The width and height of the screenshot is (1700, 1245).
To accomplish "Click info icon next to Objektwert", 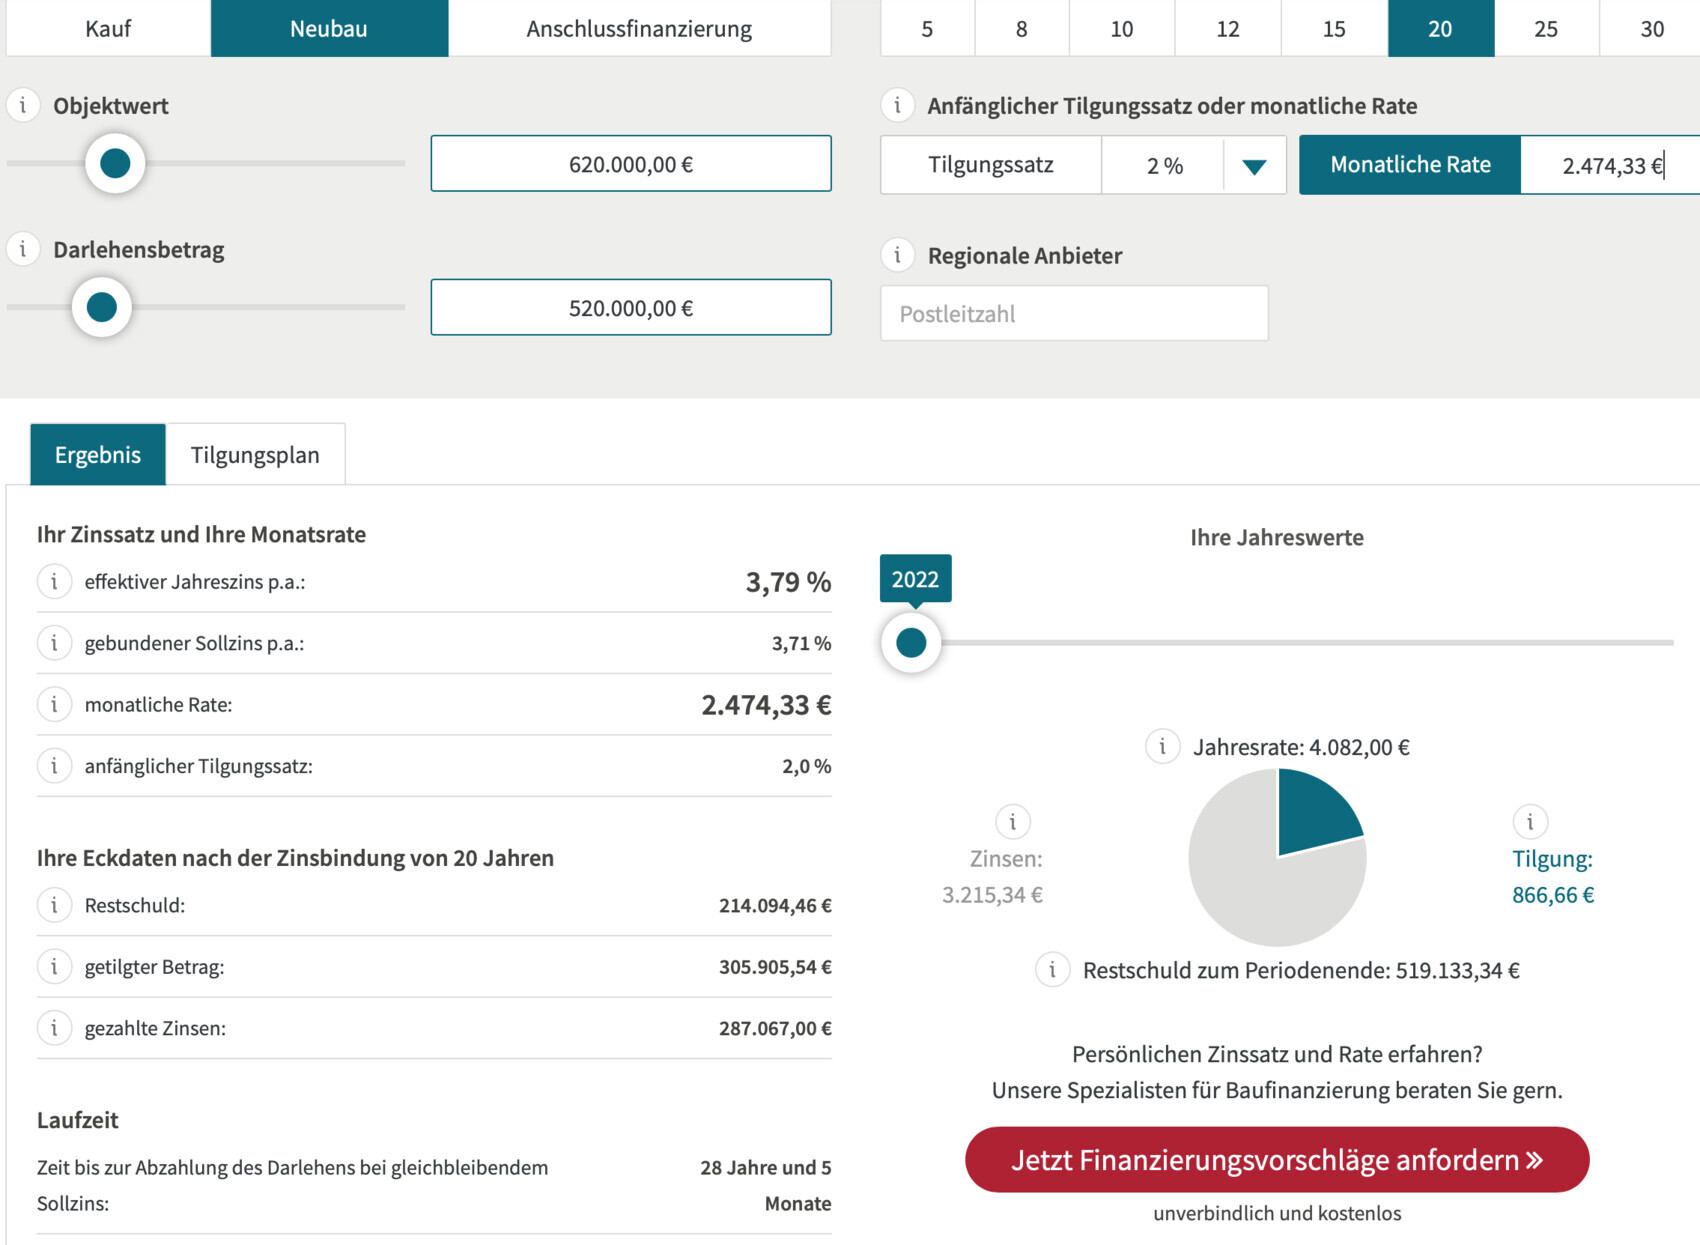I will [x=23, y=105].
